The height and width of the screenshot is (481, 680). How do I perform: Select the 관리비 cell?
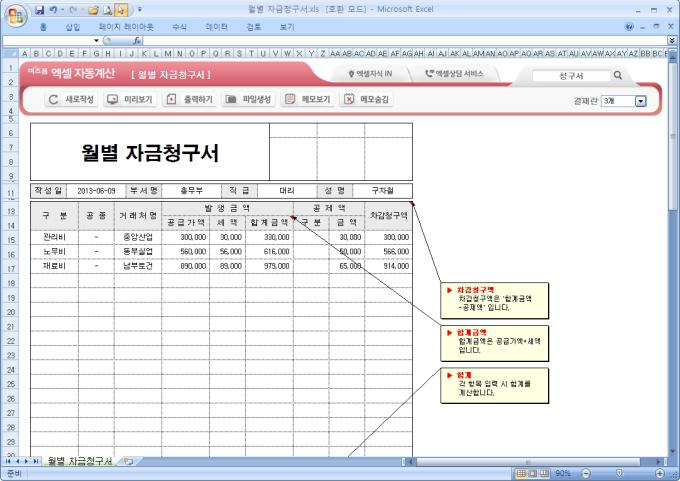(x=55, y=237)
